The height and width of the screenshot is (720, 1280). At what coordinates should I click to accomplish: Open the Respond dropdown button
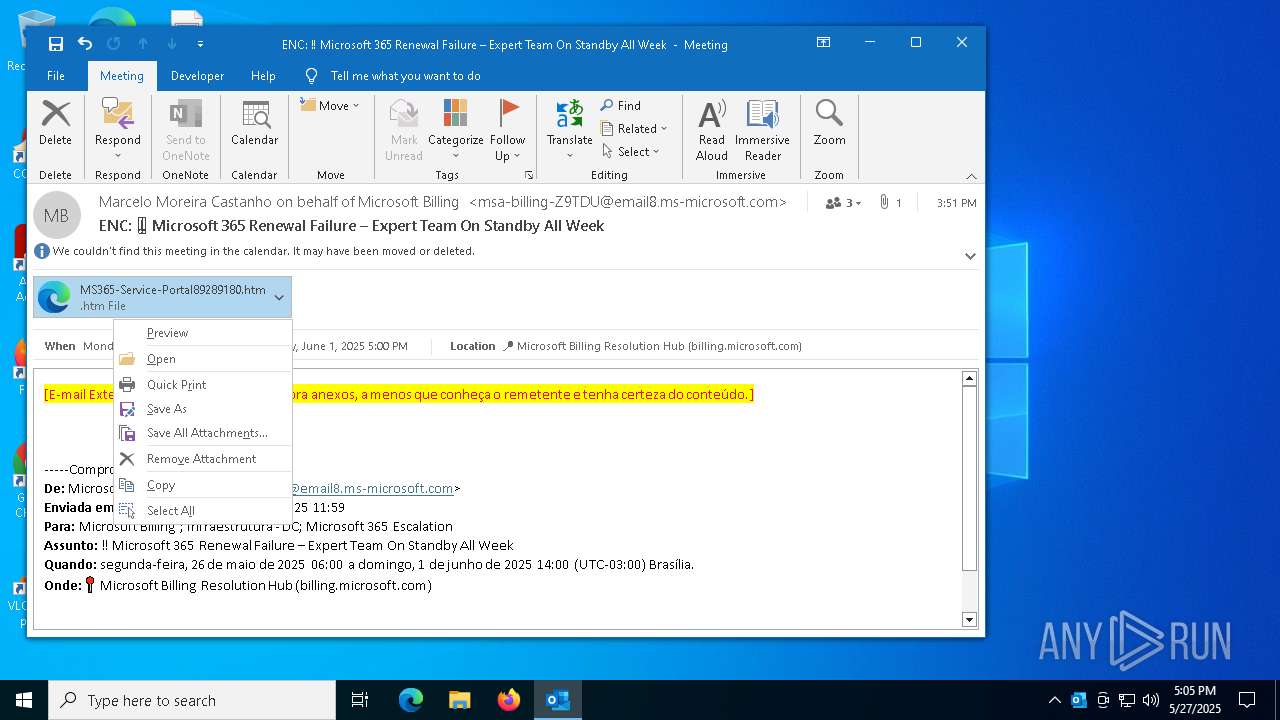click(x=118, y=129)
